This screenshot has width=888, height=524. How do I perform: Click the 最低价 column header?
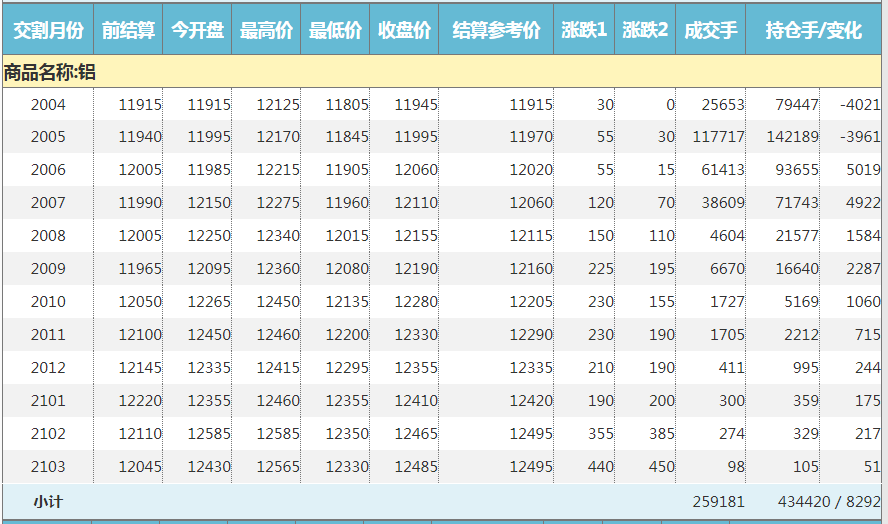pyautogui.click(x=335, y=31)
